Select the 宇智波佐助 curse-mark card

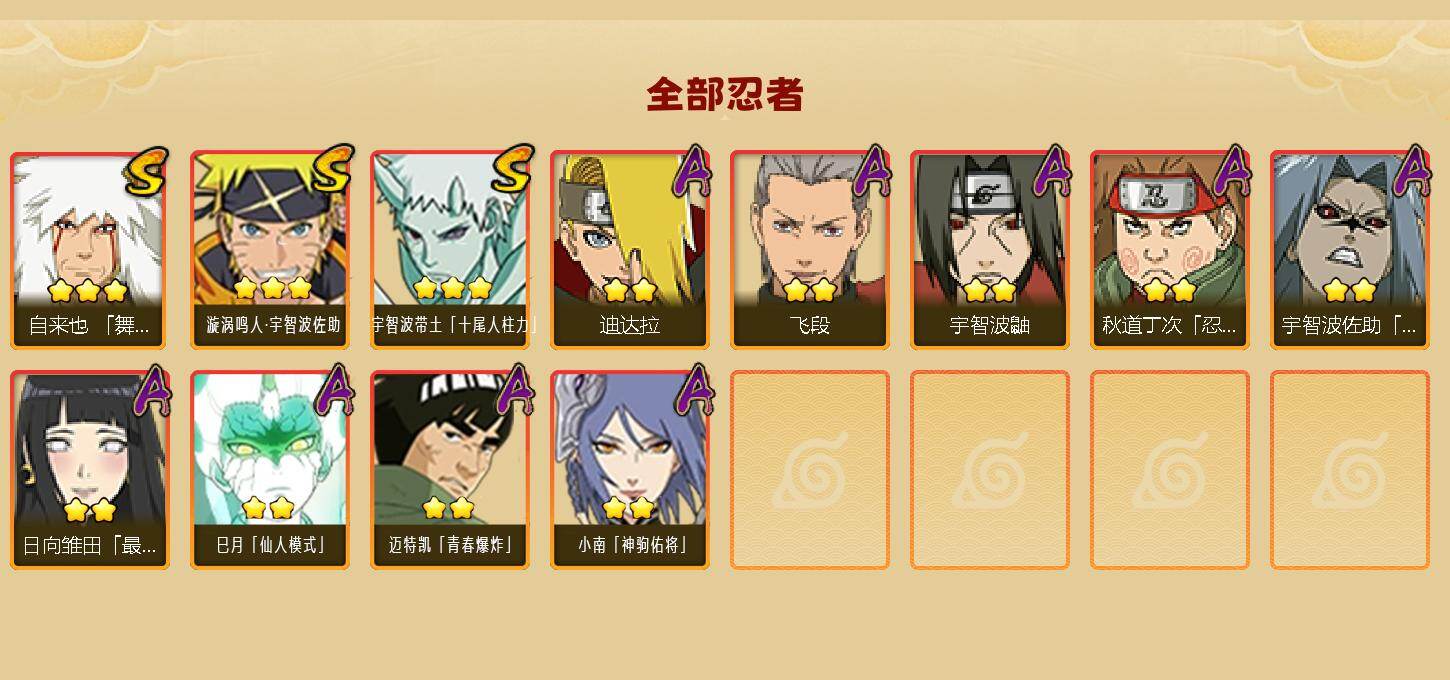1350,250
